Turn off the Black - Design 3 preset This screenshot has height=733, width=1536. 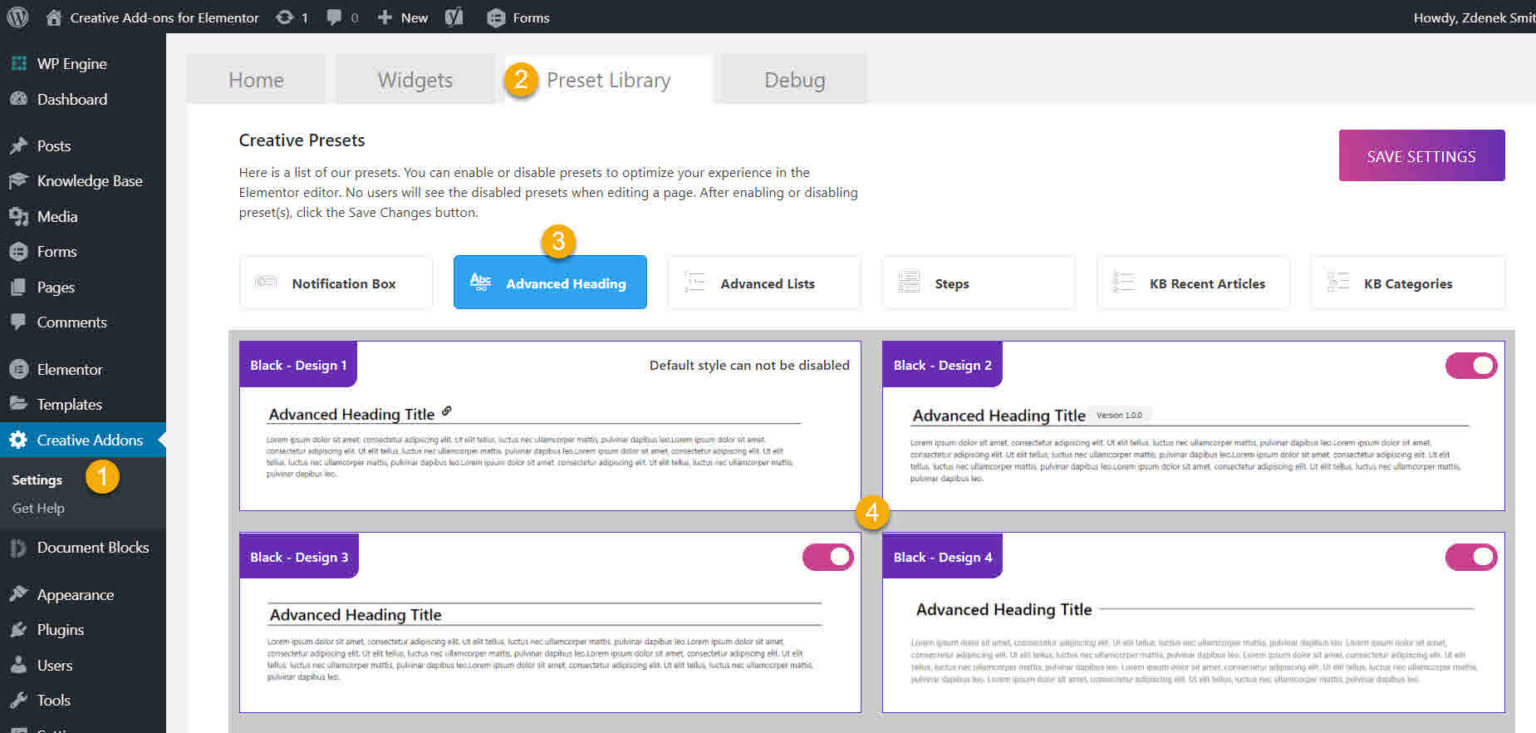pos(827,556)
